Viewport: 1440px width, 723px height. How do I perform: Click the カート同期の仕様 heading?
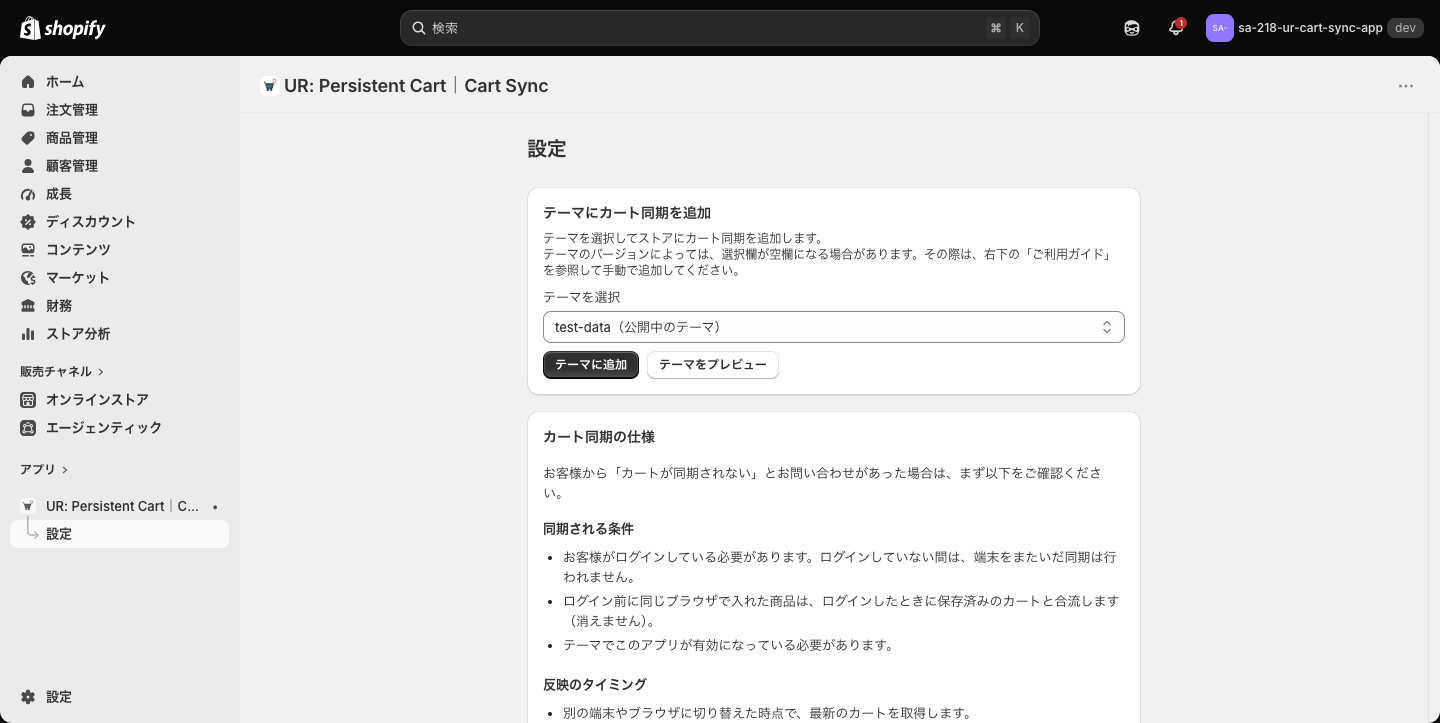click(599, 437)
